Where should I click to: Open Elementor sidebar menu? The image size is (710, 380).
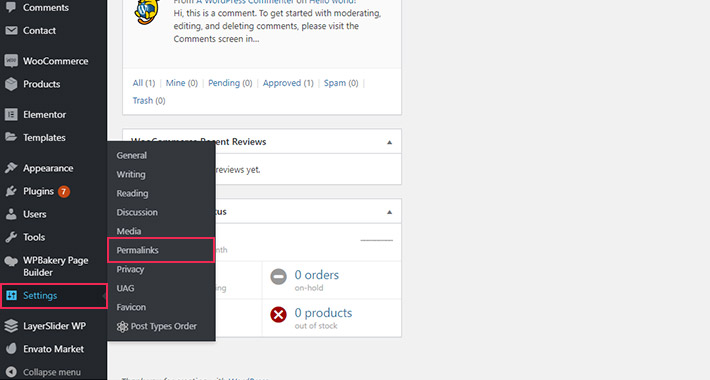tap(44, 115)
